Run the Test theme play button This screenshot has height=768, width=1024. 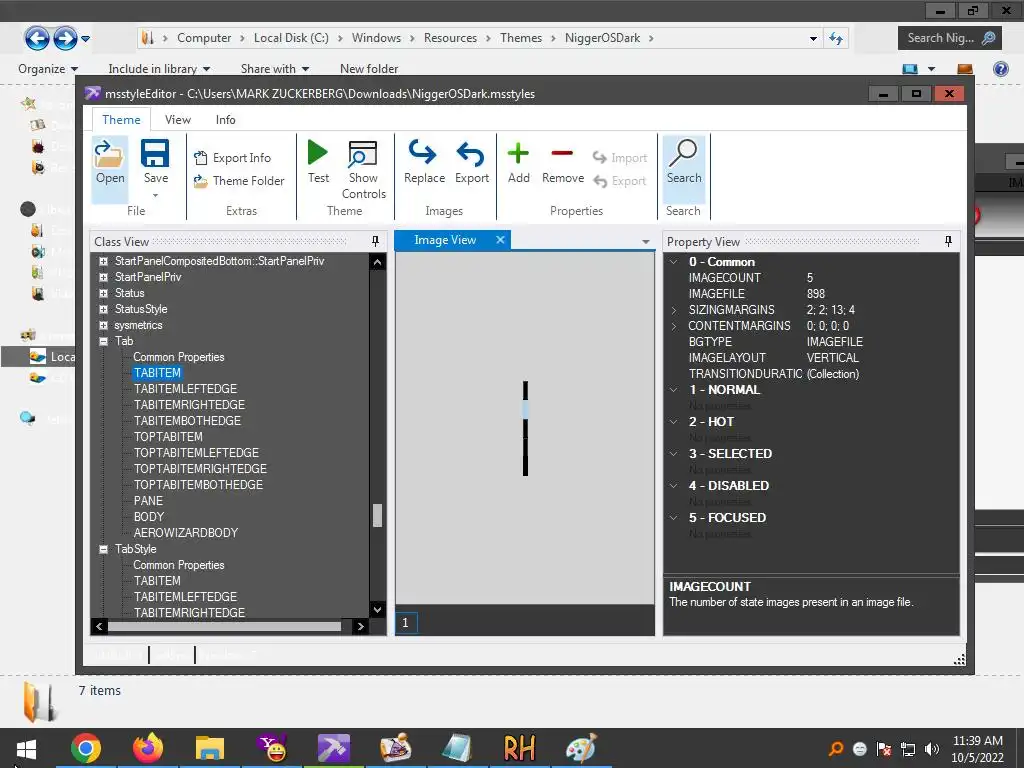pos(318,153)
